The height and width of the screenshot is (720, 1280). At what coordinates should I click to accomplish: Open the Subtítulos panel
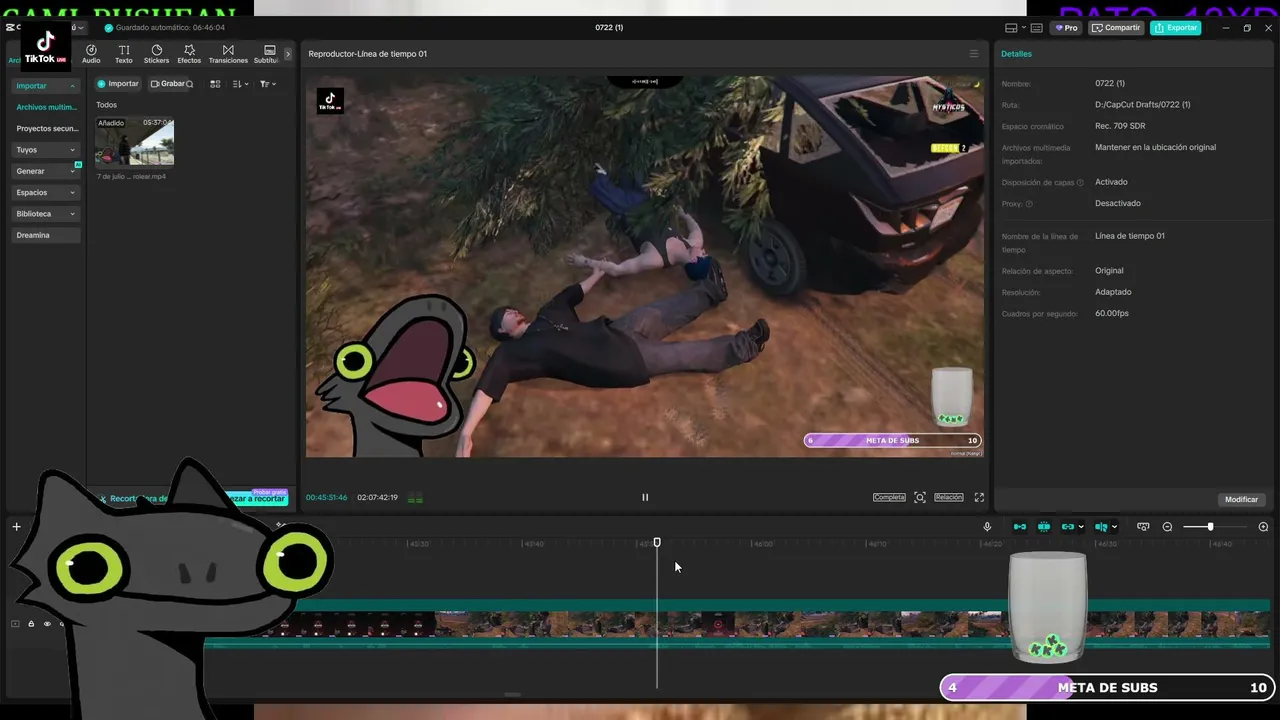click(x=268, y=54)
